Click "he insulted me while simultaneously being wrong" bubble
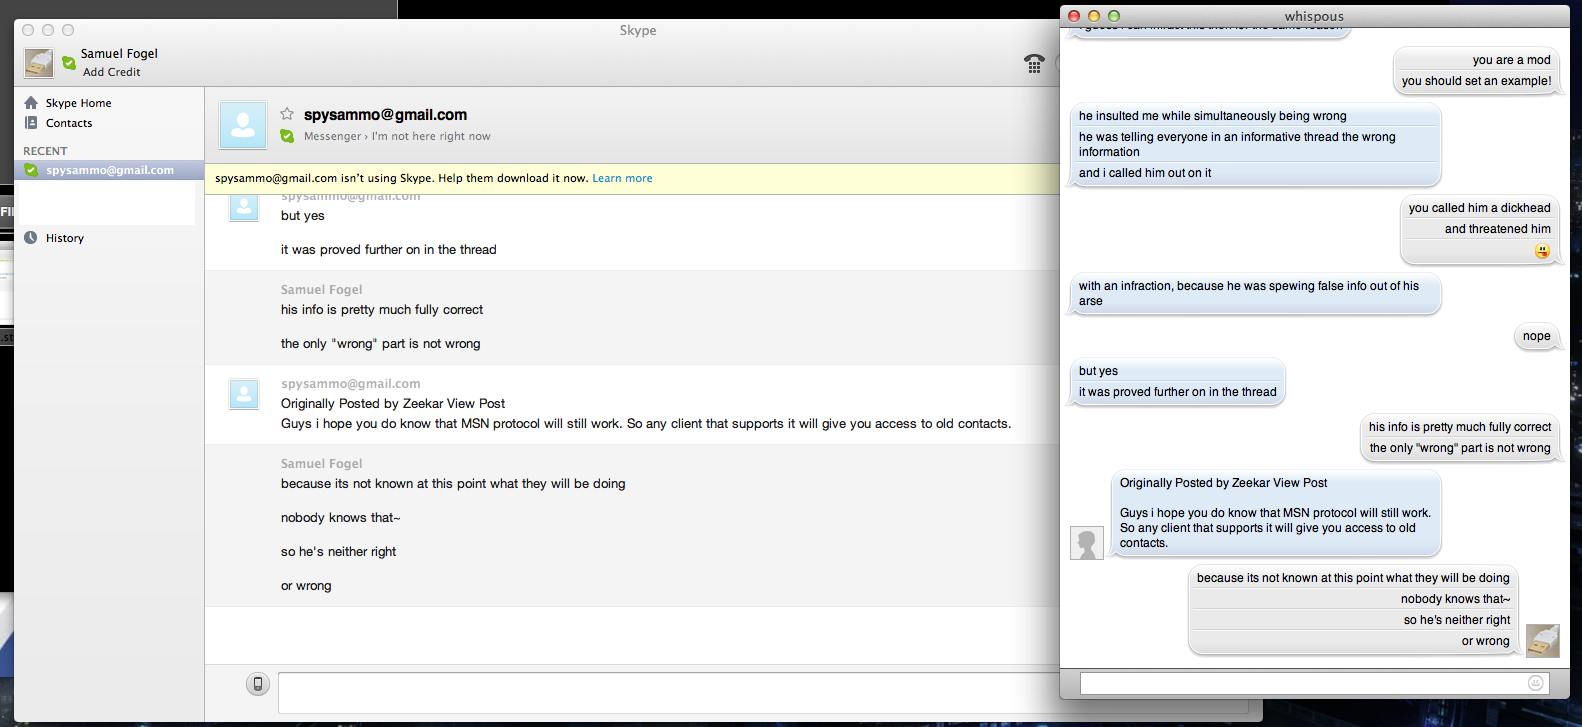Screen dimensions: 1582x727 pyautogui.click(x=1212, y=116)
